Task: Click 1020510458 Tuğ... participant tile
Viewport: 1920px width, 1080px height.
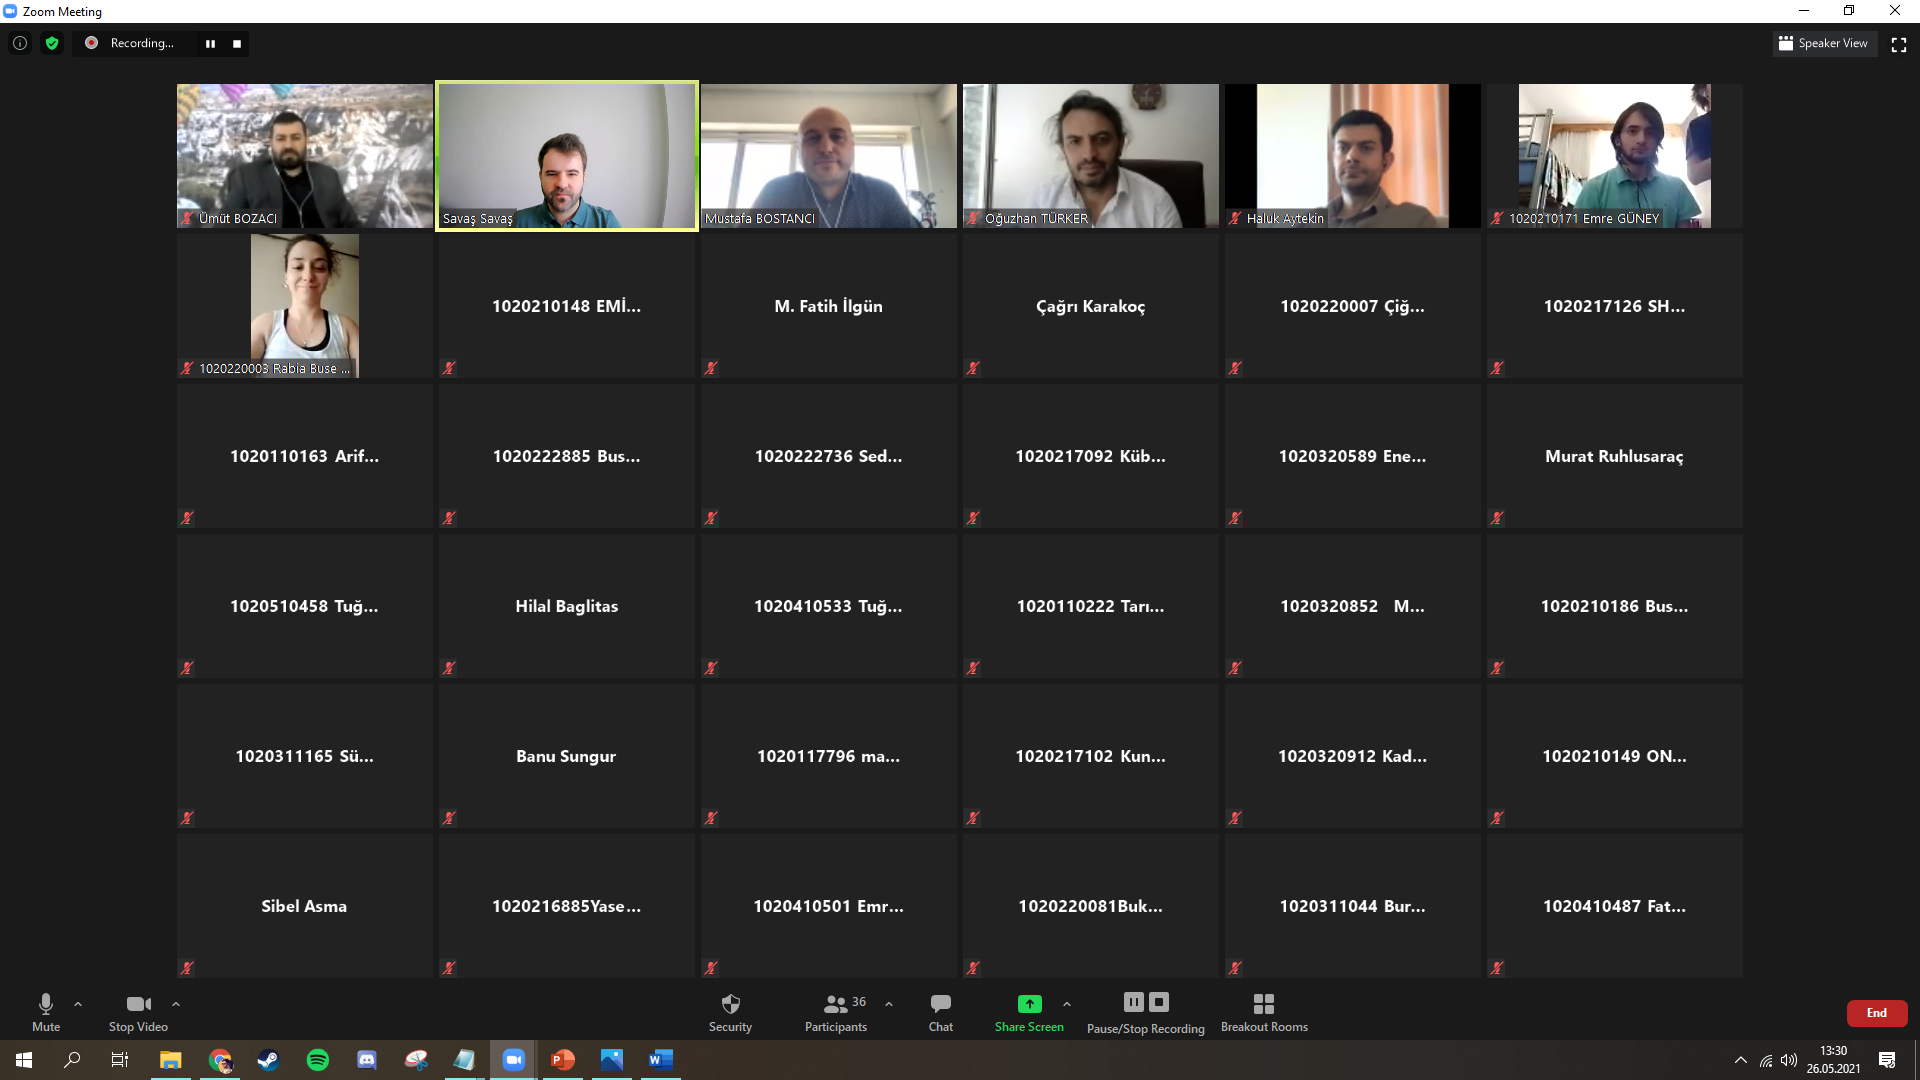Action: (x=305, y=606)
